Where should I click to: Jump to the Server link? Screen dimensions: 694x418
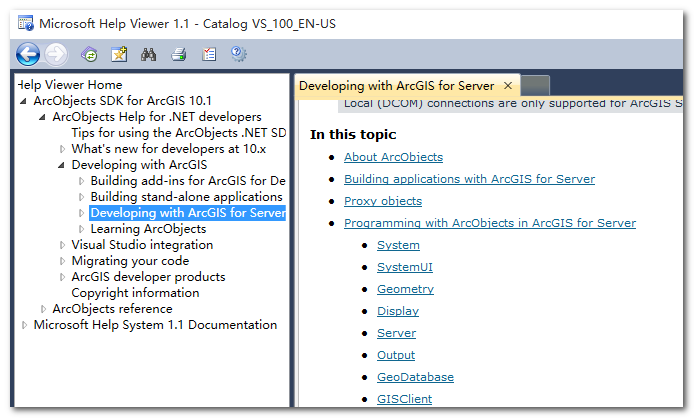[397, 333]
